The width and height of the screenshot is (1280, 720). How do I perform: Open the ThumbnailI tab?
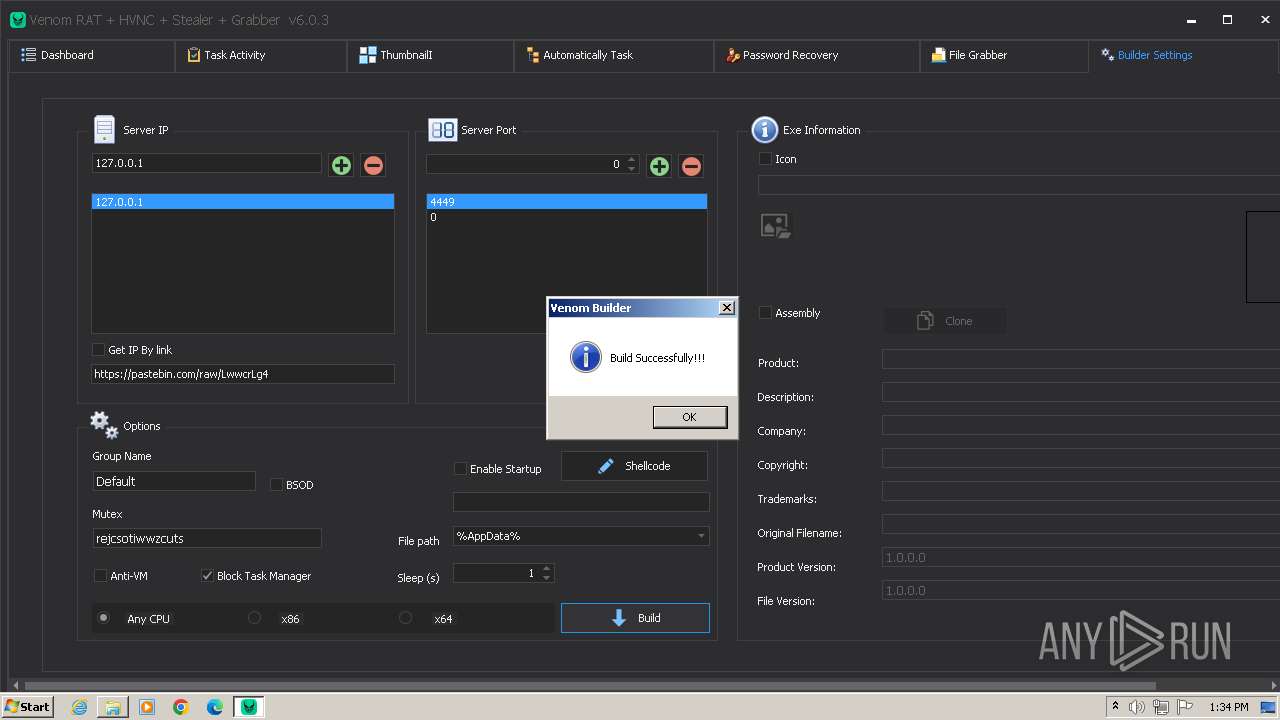click(431, 55)
